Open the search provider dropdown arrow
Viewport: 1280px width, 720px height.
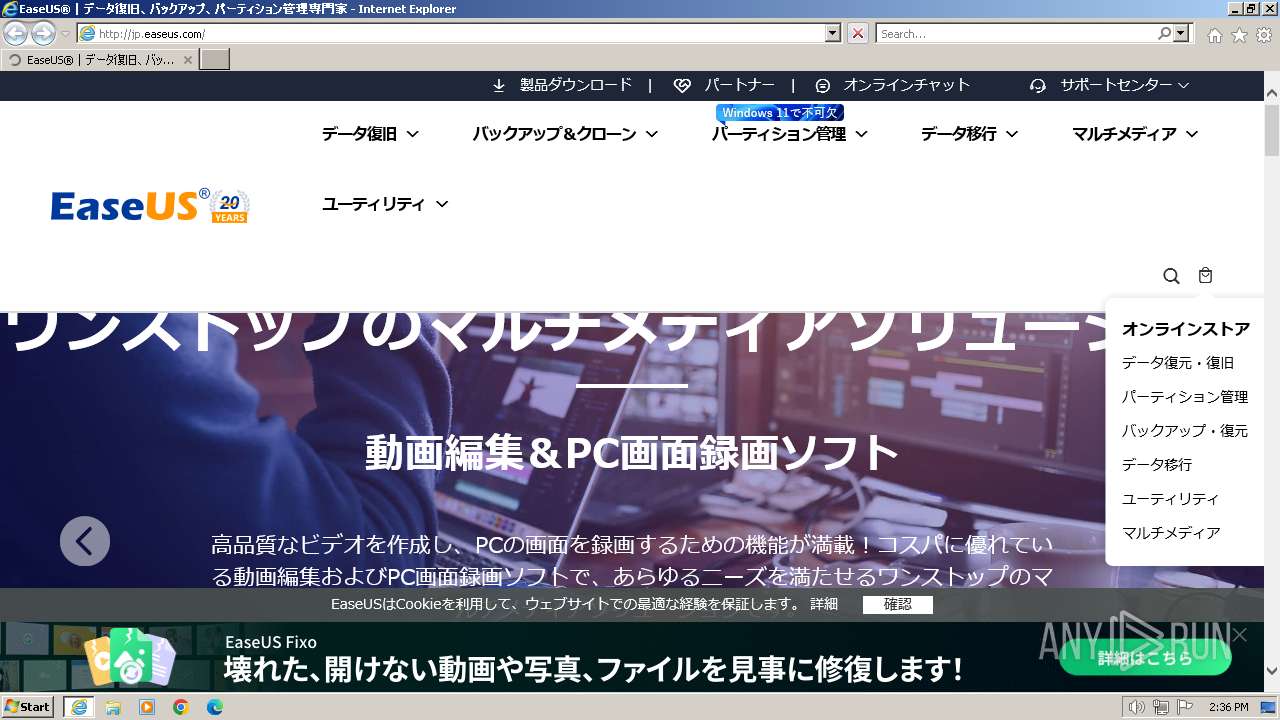point(1182,33)
